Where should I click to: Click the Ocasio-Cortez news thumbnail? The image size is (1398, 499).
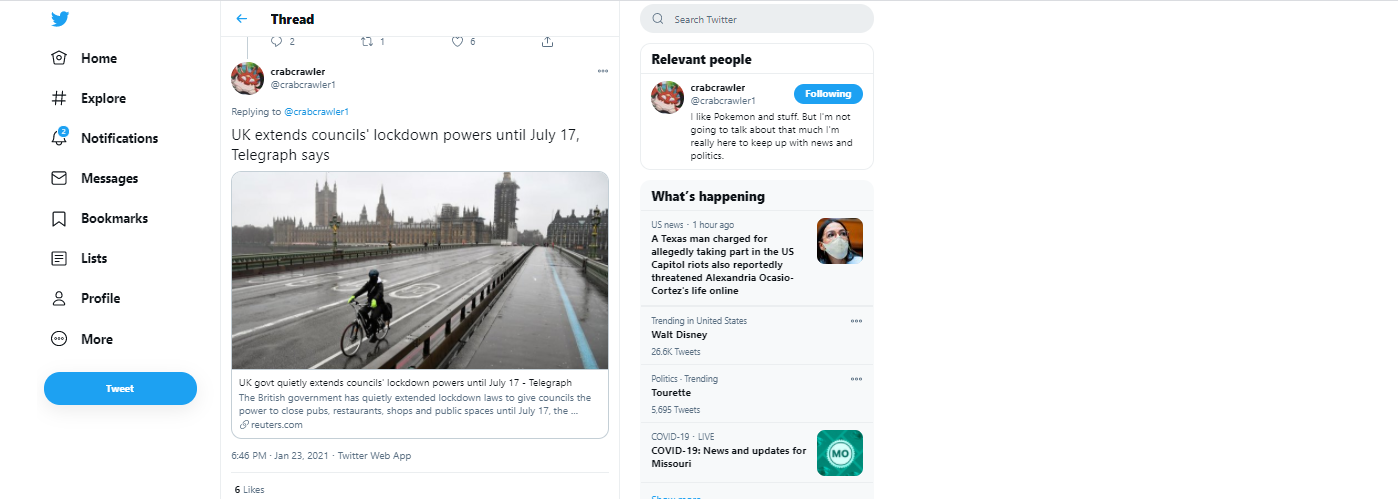[x=840, y=241]
